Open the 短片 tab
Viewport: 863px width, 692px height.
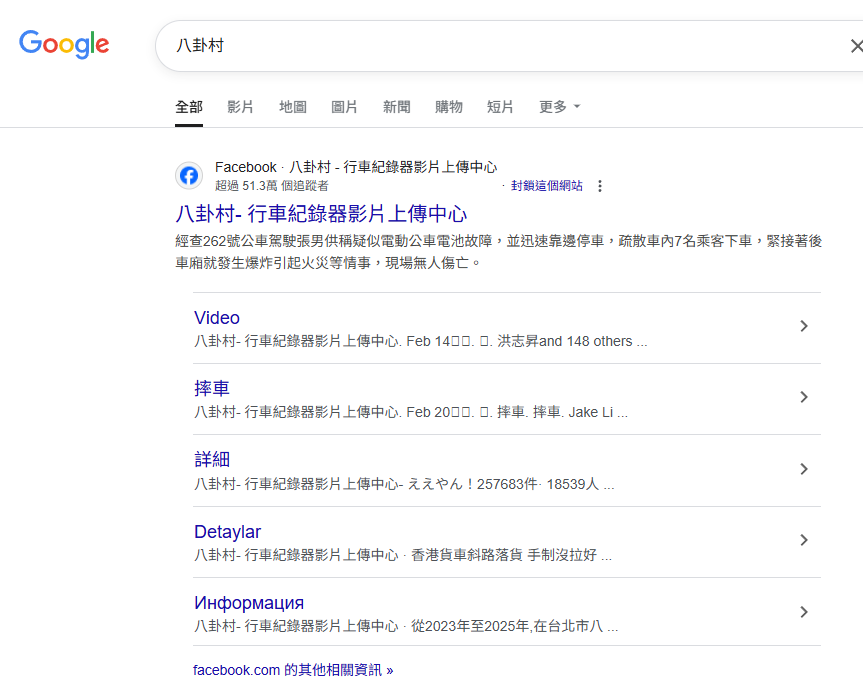[x=500, y=107]
